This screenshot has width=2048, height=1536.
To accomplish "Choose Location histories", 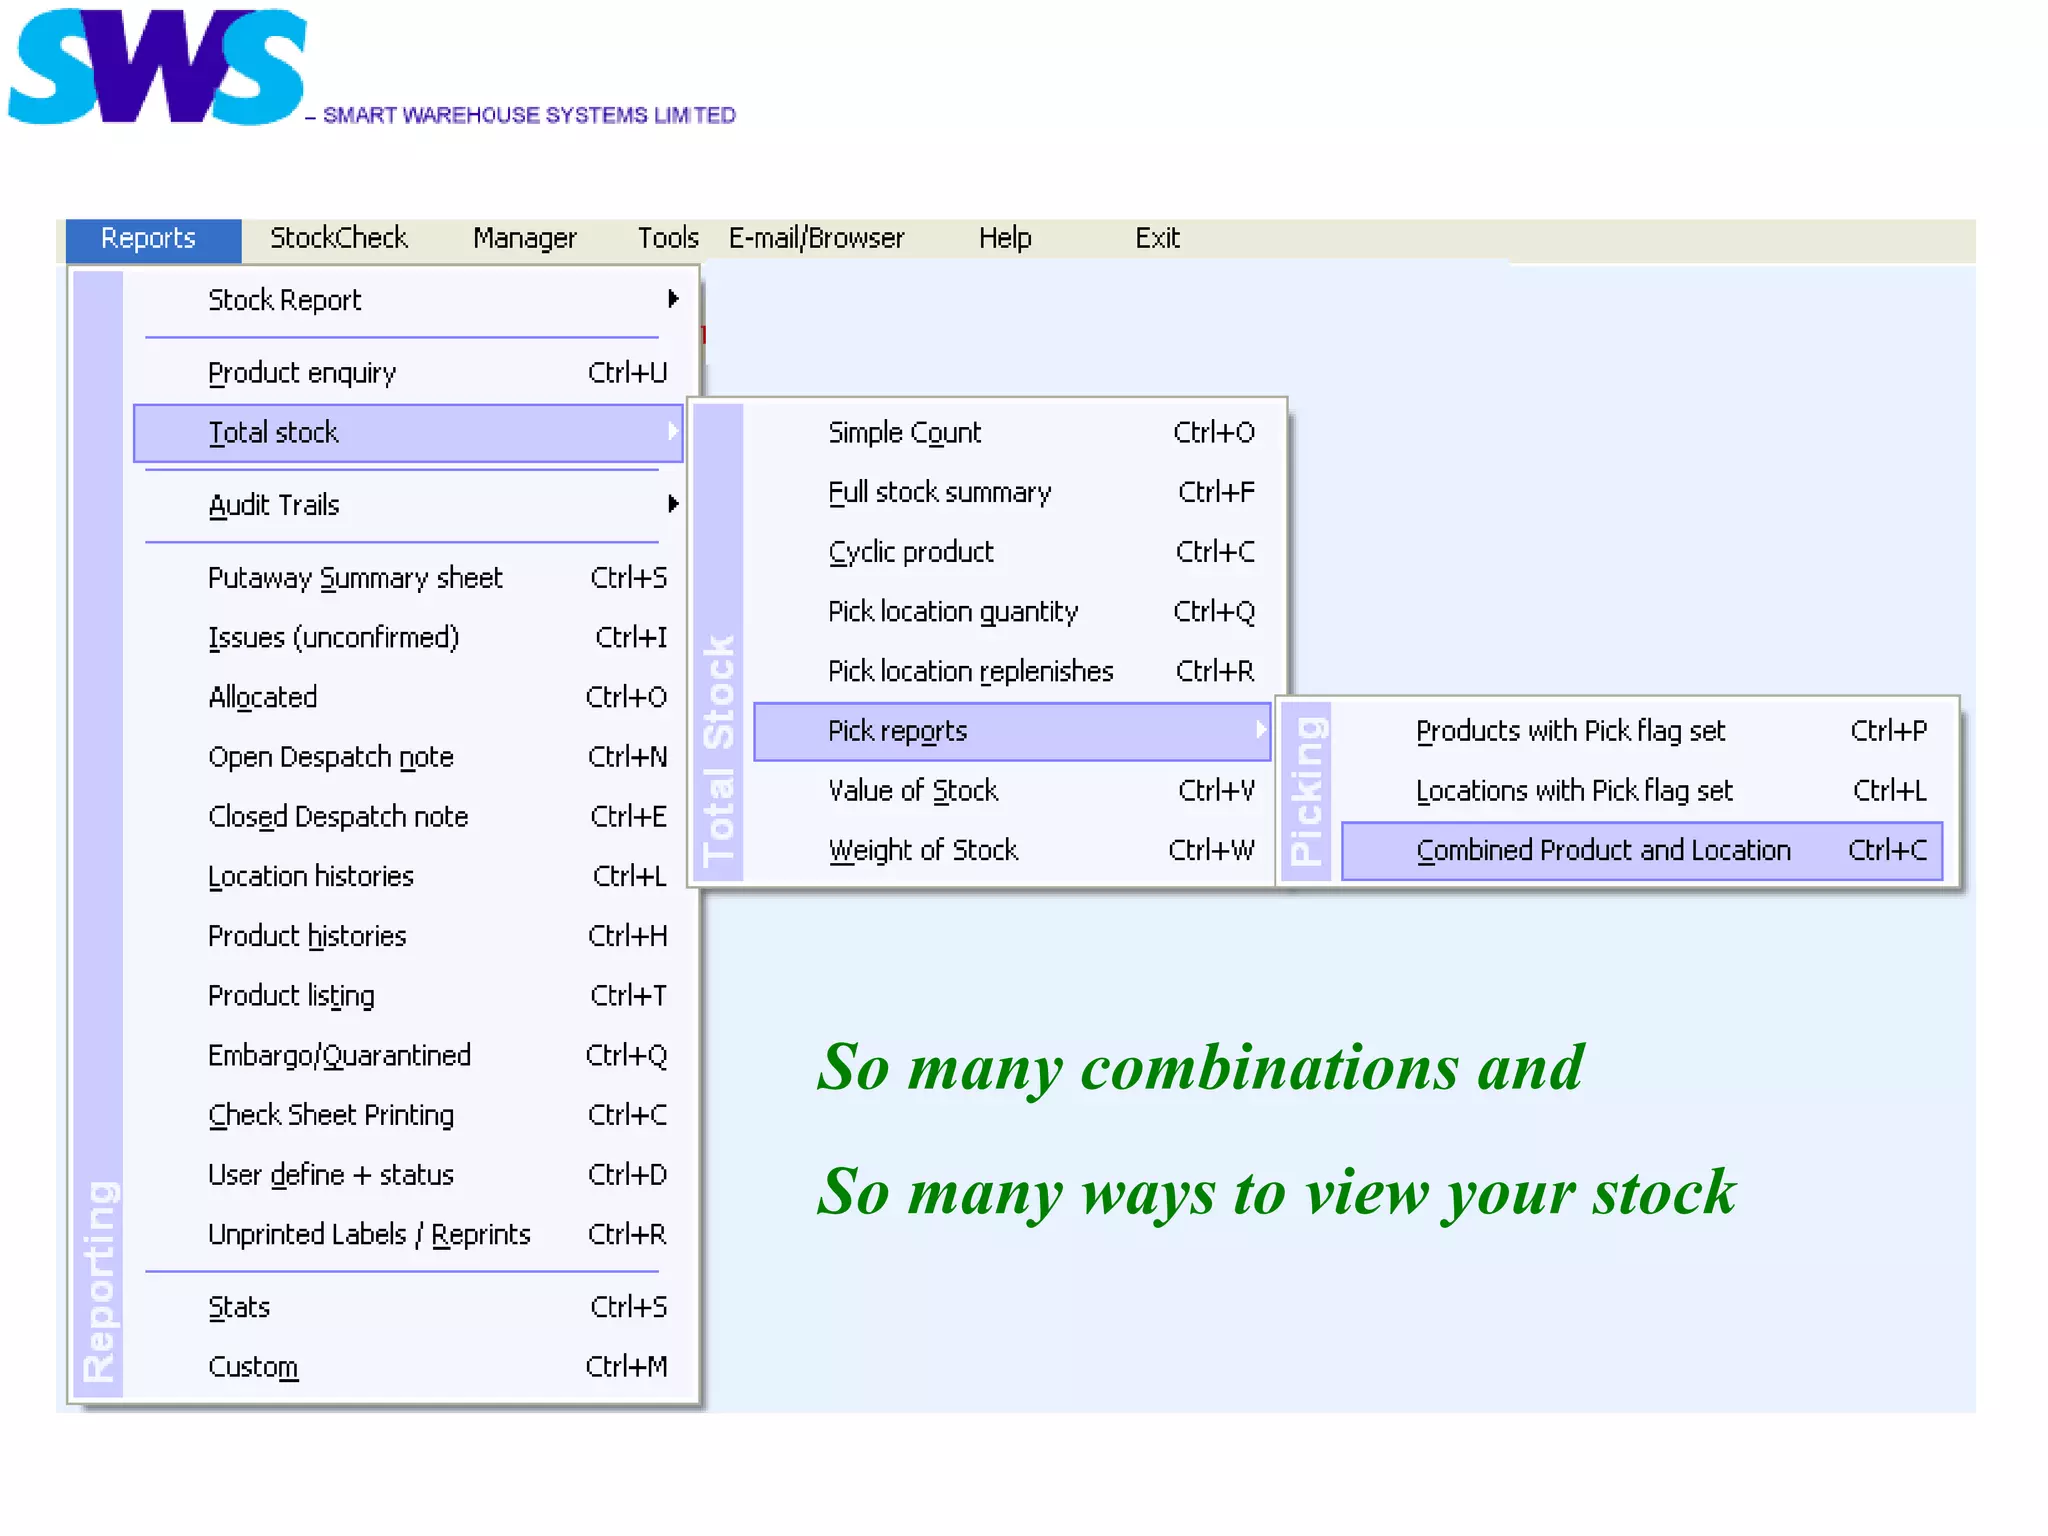I will (x=408, y=877).
